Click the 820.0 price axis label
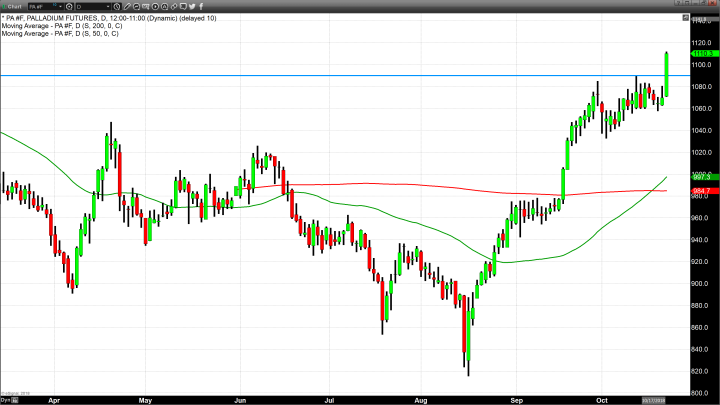The height and width of the screenshot is (405, 720). pos(702,371)
